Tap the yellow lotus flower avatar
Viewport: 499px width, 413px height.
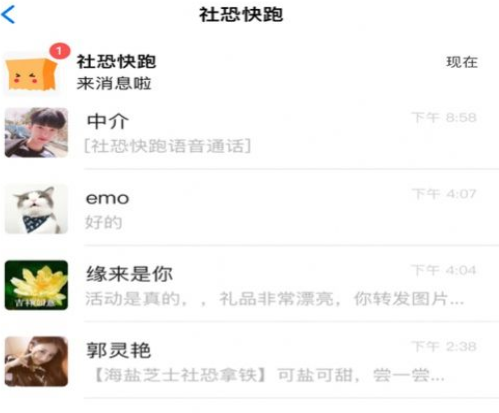(x=36, y=285)
